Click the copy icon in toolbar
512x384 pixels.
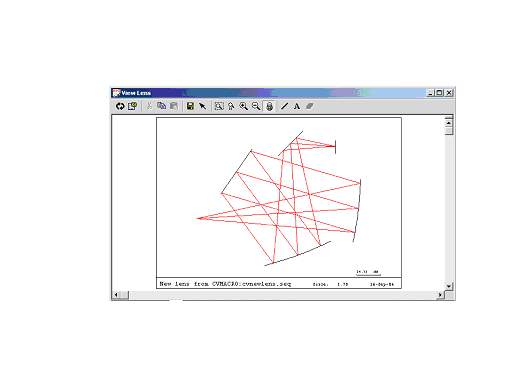click(162, 106)
